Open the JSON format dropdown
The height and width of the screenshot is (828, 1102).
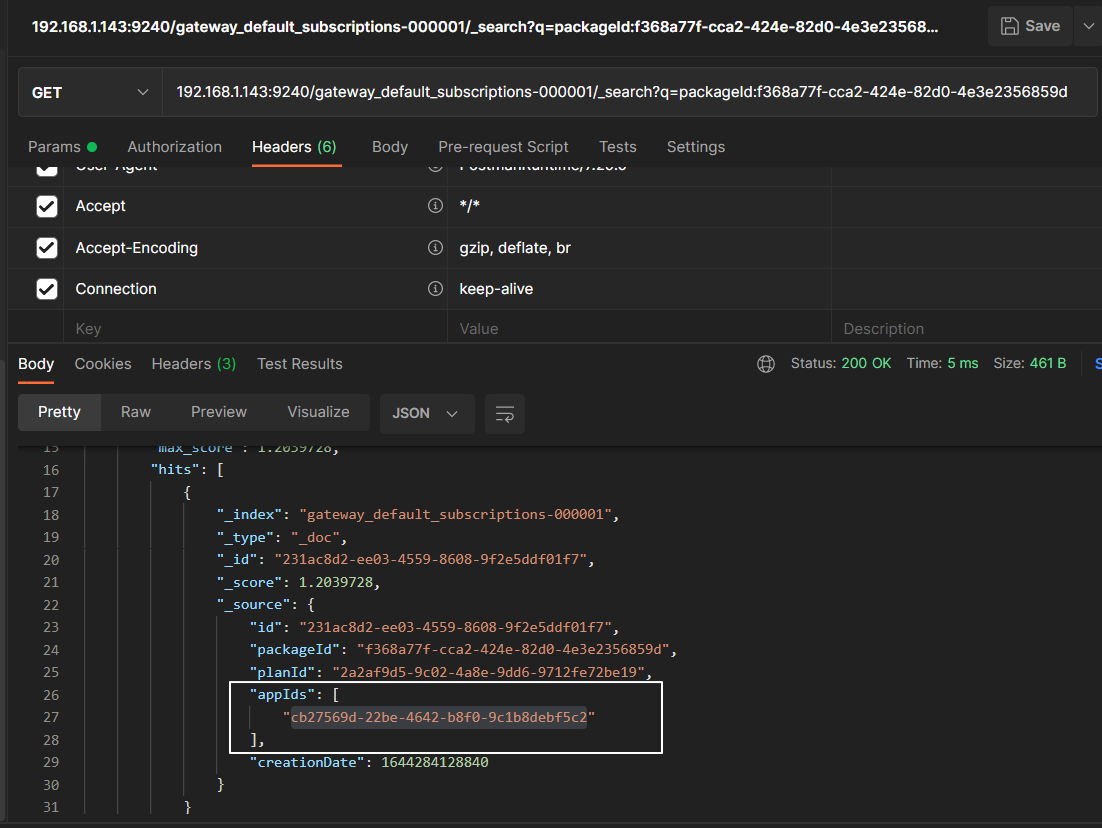pyautogui.click(x=426, y=413)
